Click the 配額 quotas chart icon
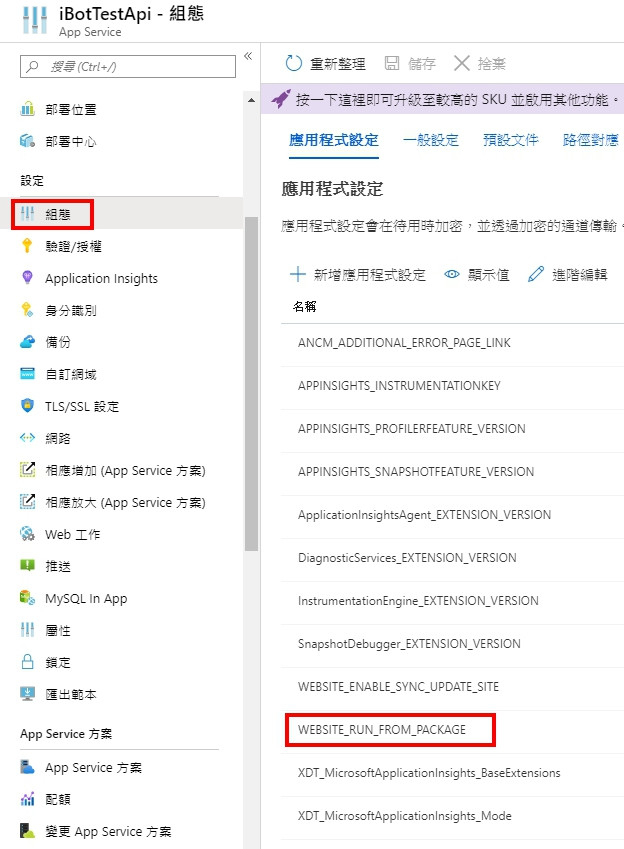 coord(27,799)
